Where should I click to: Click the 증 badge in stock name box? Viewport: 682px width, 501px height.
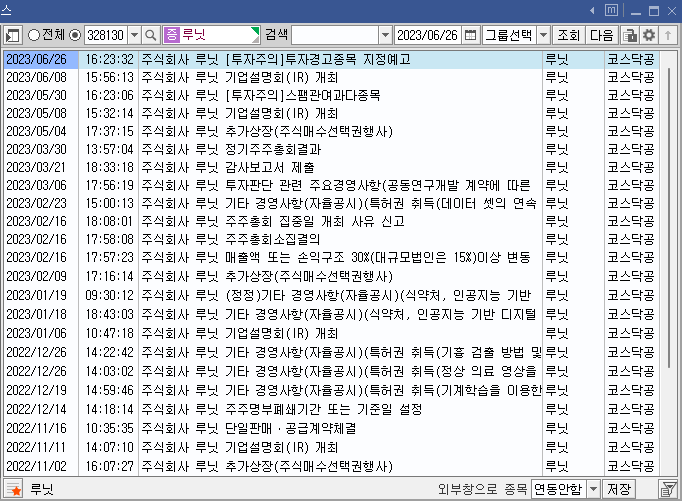pyautogui.click(x=172, y=35)
